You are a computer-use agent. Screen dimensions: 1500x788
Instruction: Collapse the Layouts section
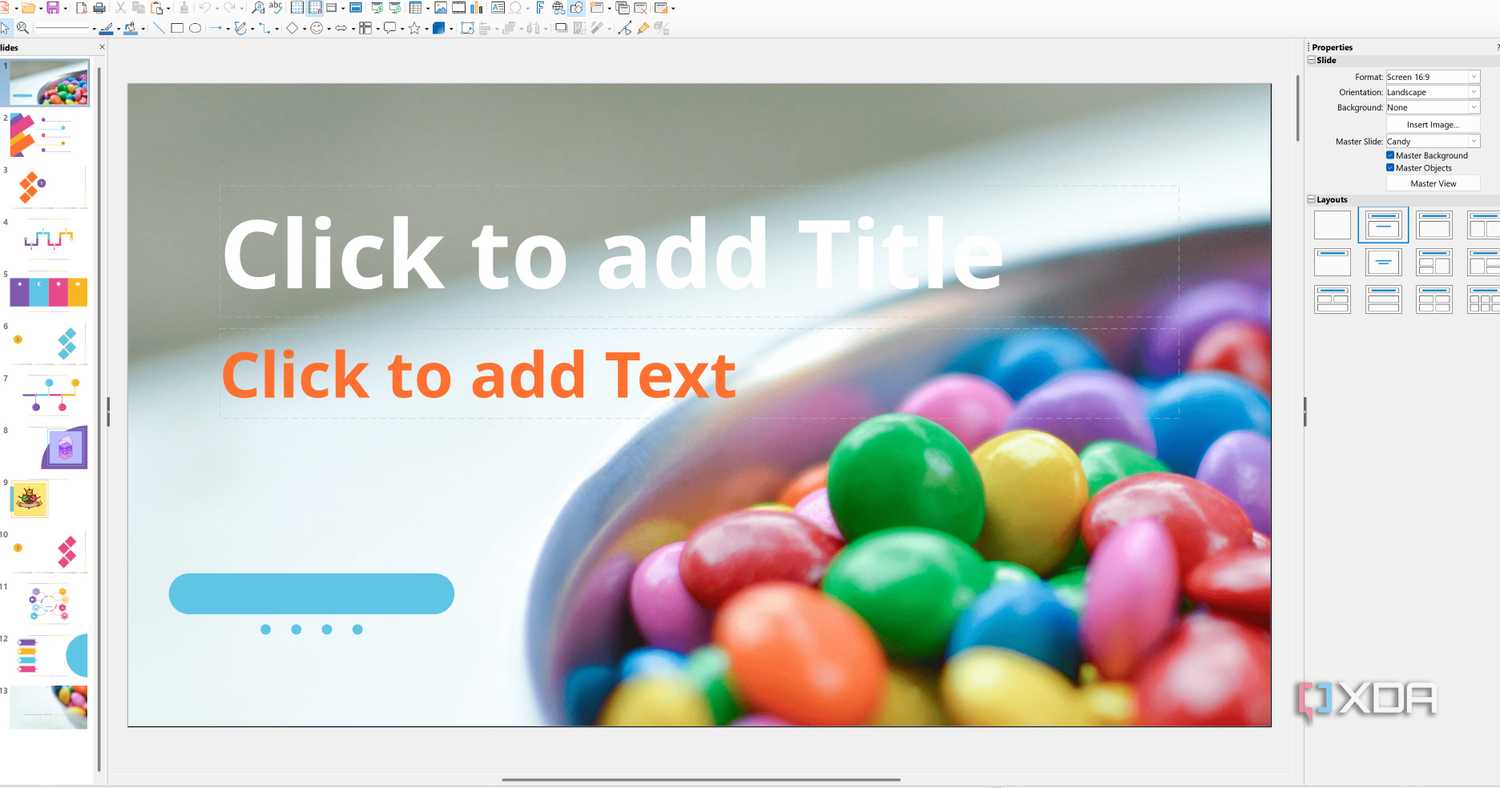point(1312,200)
